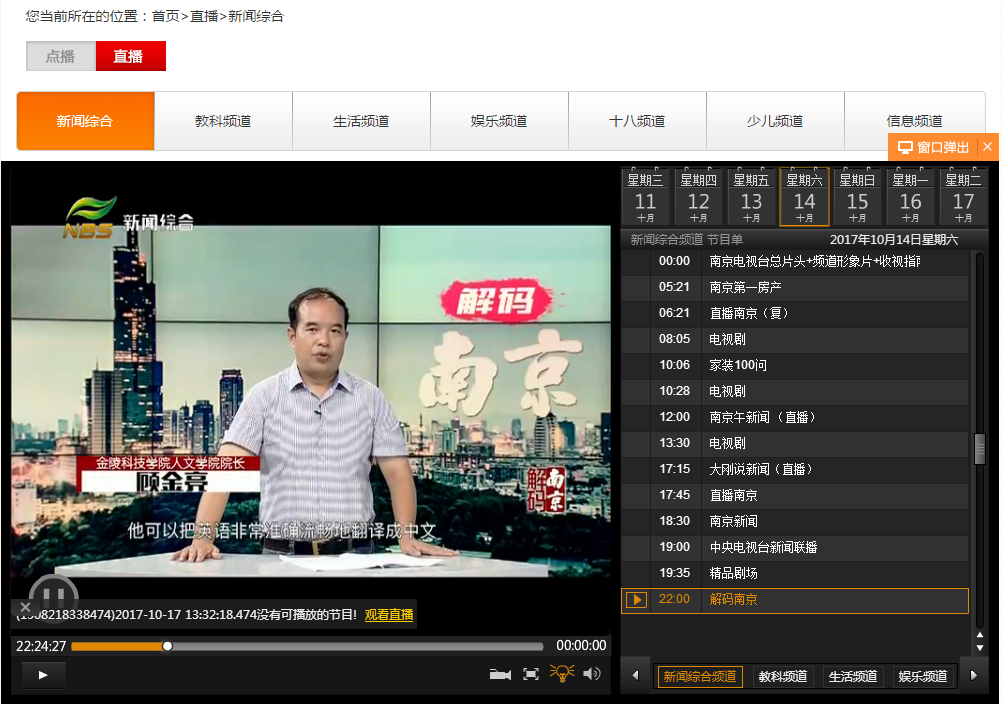Select the 星期日 15 date tile
Image resolution: width=1002 pixels, height=704 pixels.
click(858, 197)
